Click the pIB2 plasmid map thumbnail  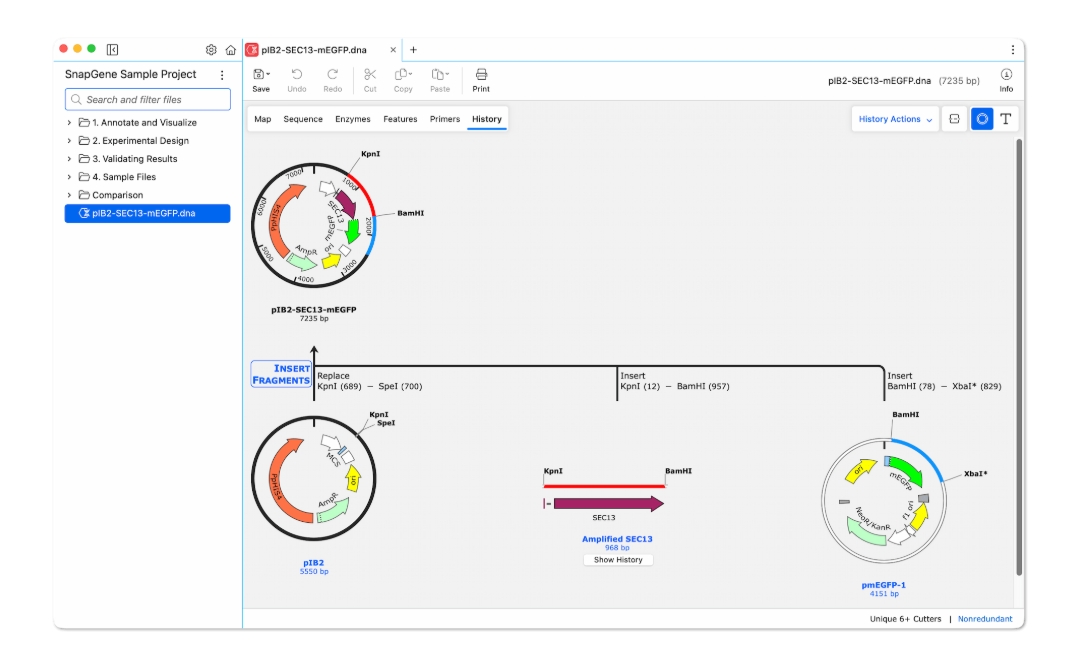click(314, 478)
